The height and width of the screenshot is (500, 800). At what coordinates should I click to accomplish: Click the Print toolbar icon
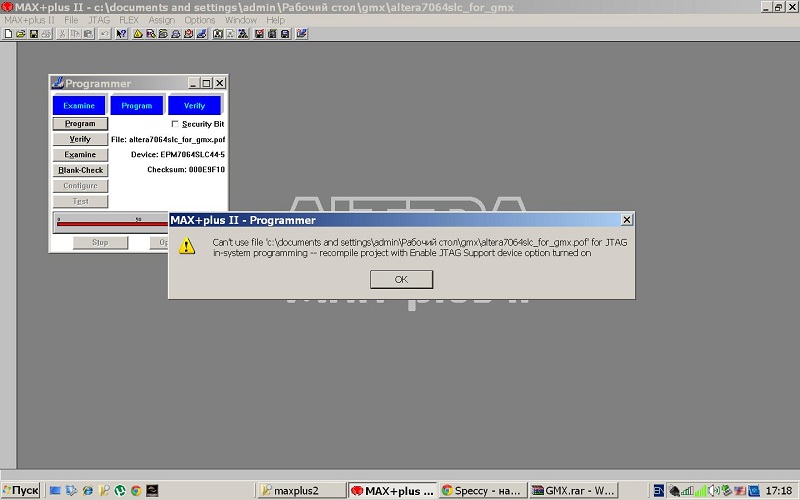tap(46, 33)
